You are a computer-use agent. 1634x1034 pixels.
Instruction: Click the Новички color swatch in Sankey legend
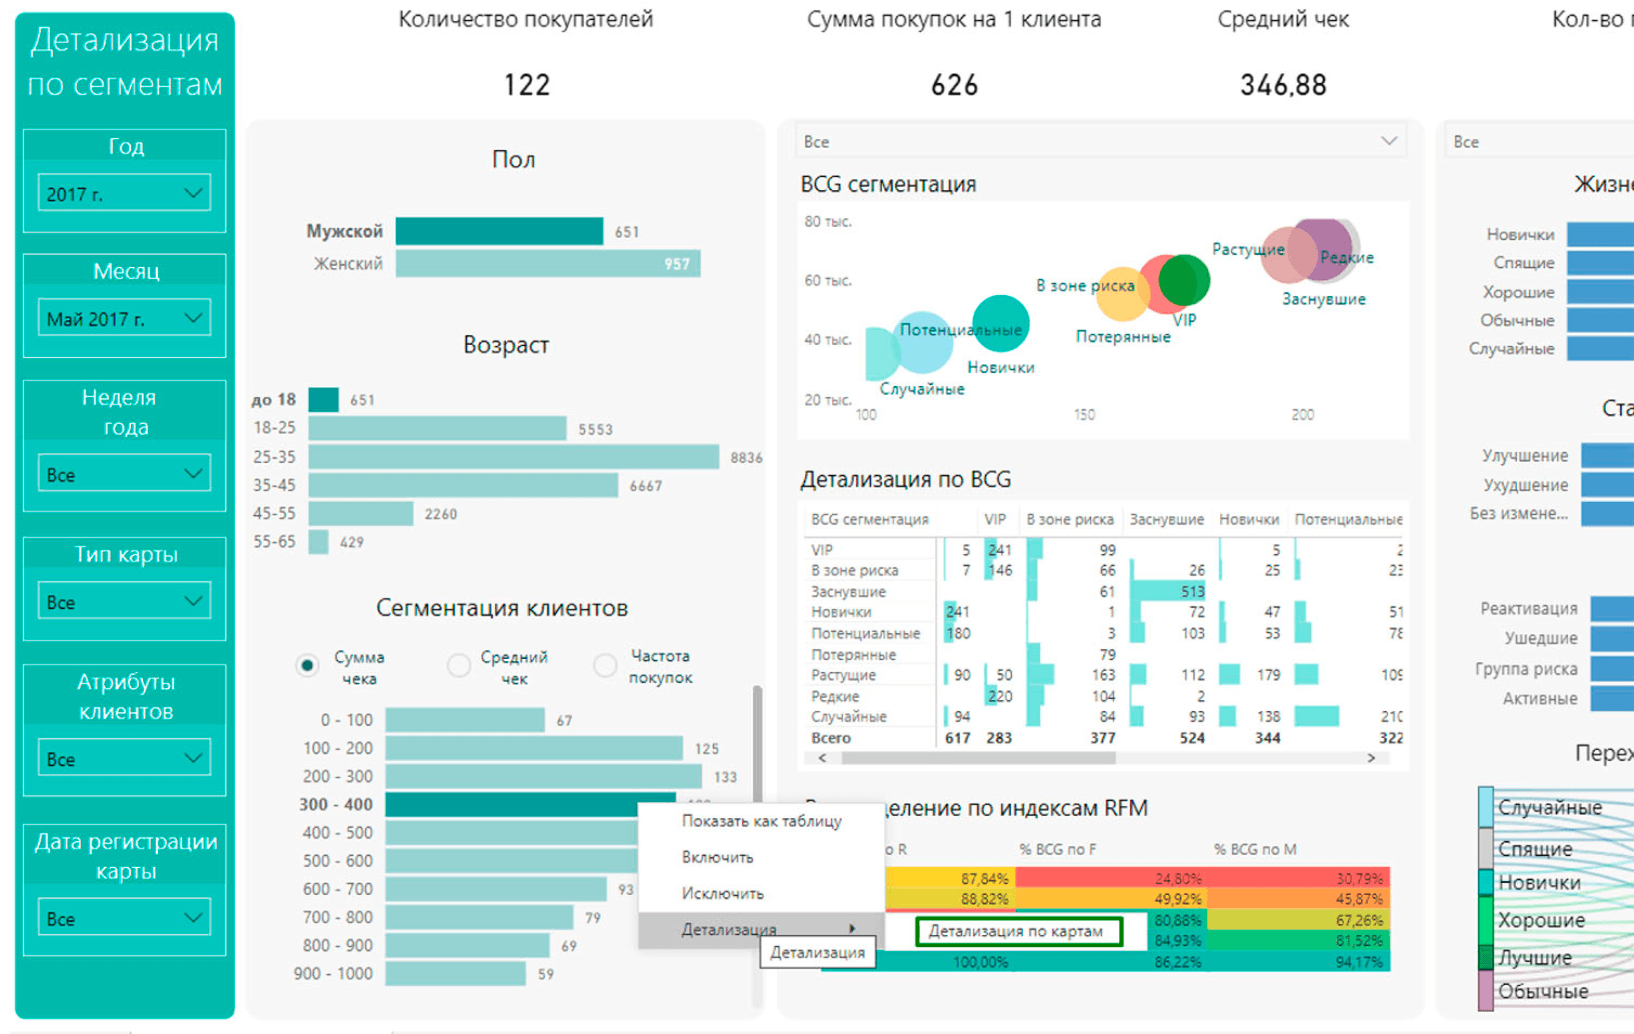tap(1486, 882)
